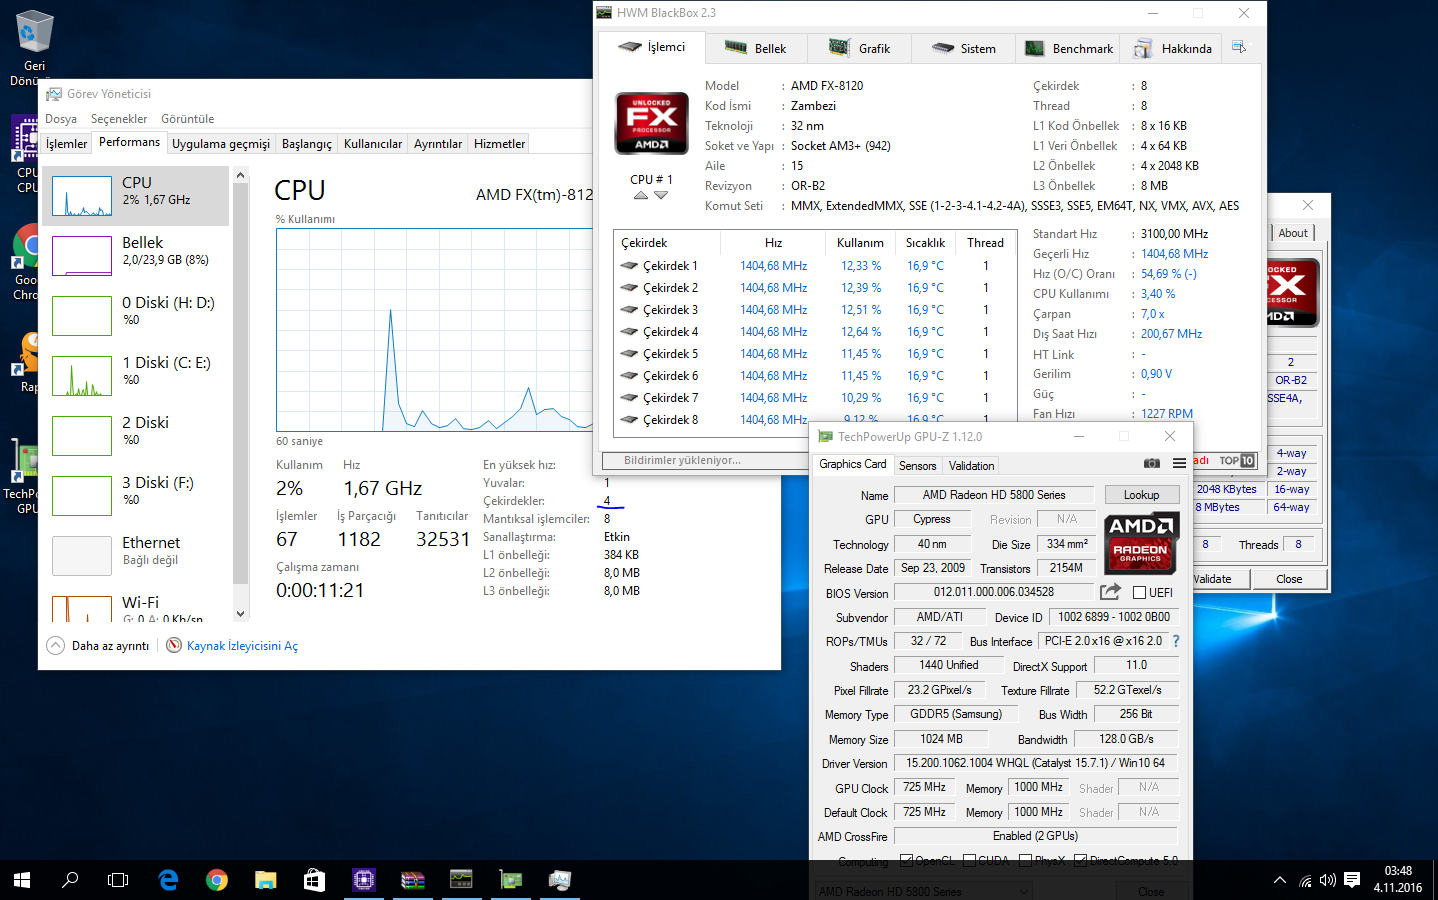Click Task Manager sidebar scroll up arrow
Screen dimensions: 1438x900
[240, 175]
